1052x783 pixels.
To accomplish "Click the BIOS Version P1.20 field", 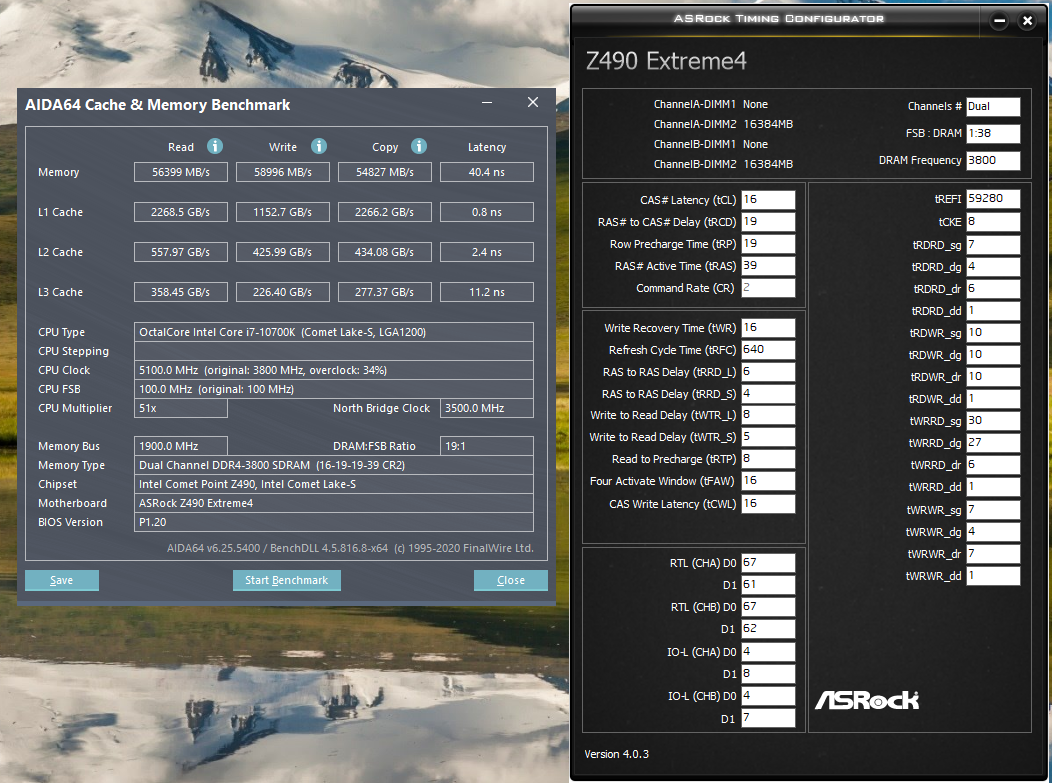I will point(333,522).
